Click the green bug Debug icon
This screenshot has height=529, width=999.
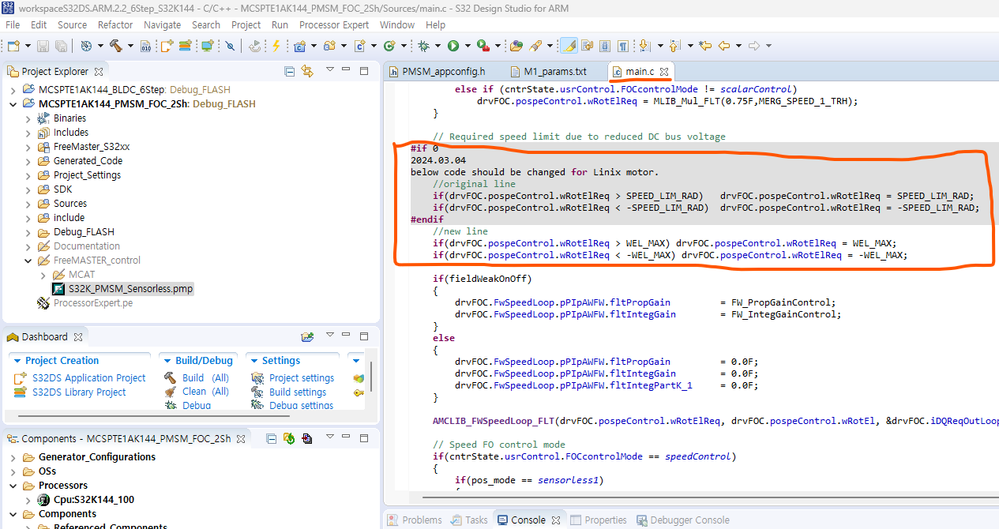[x=424, y=46]
